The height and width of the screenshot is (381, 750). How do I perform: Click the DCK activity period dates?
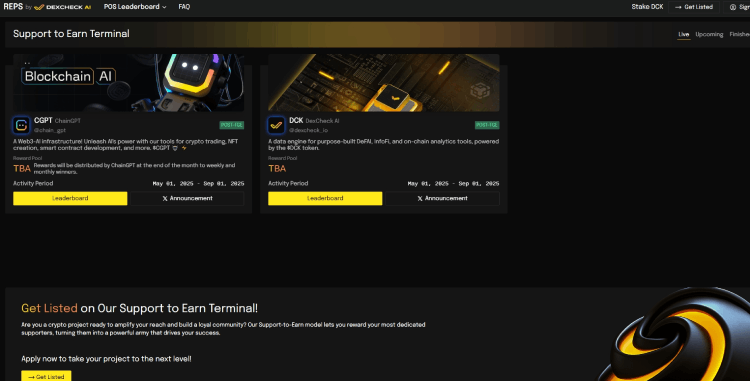click(453, 184)
